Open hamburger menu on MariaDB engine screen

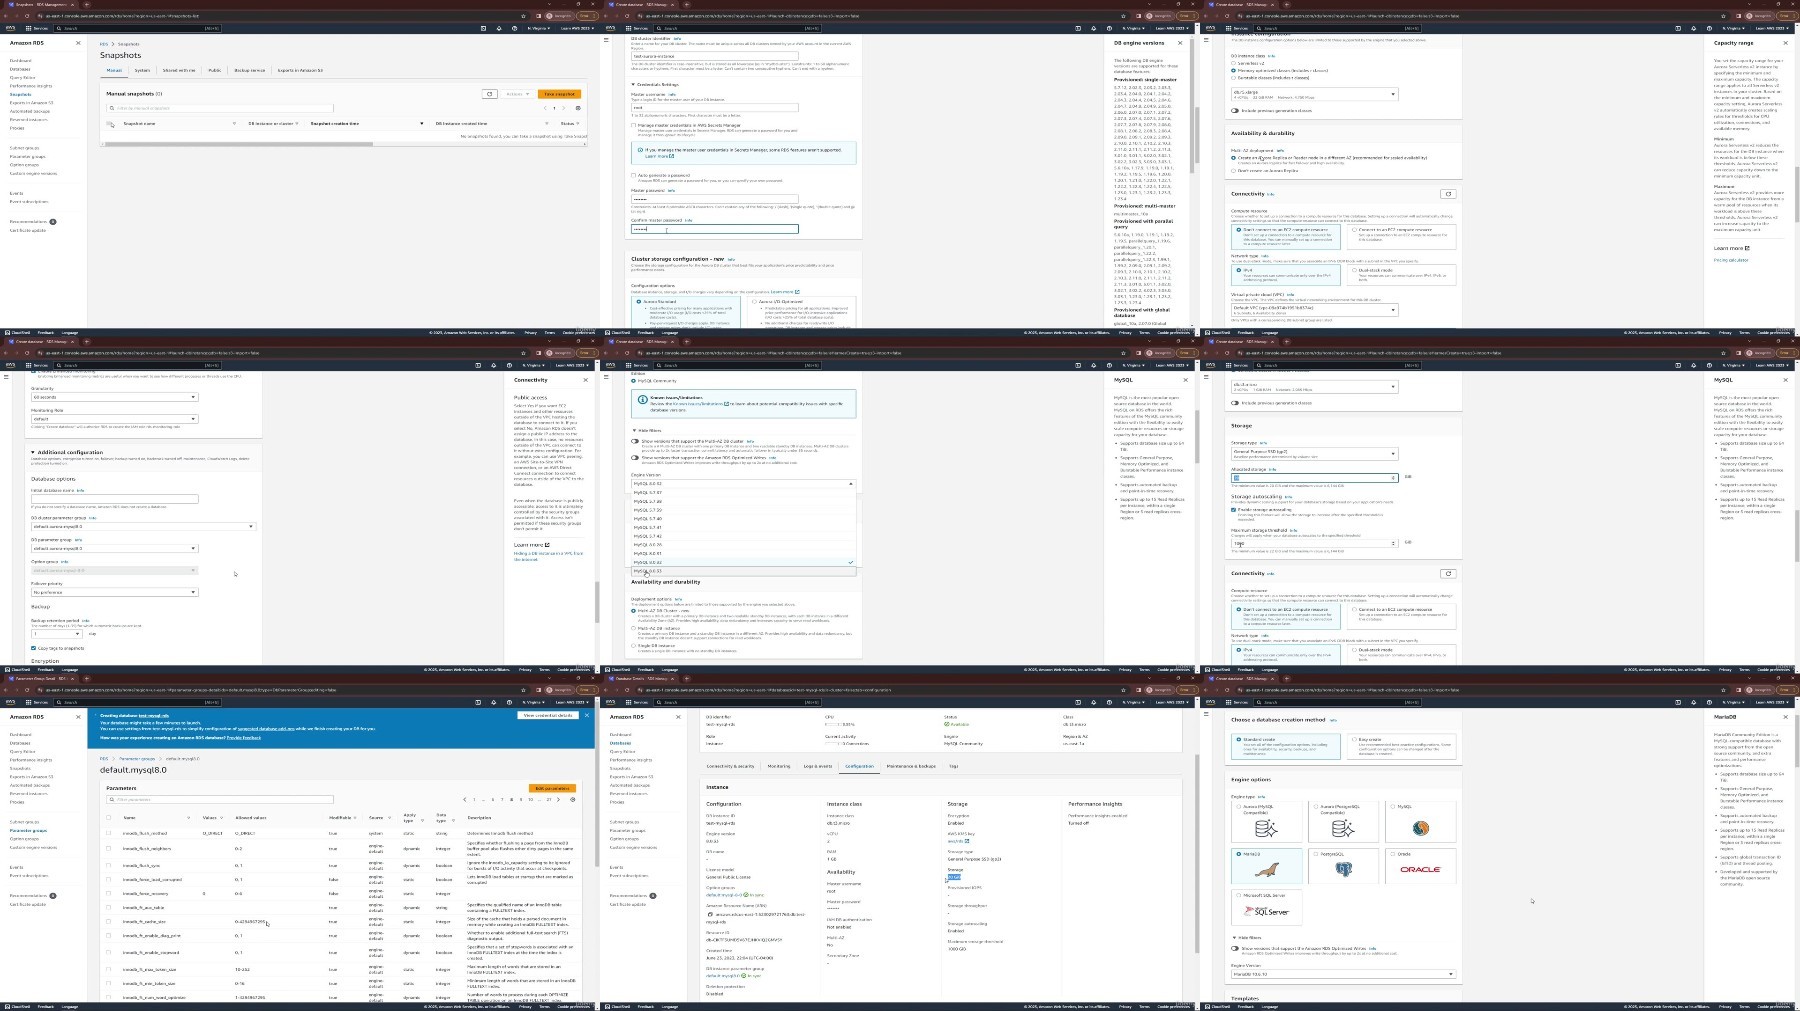pos(1207,714)
